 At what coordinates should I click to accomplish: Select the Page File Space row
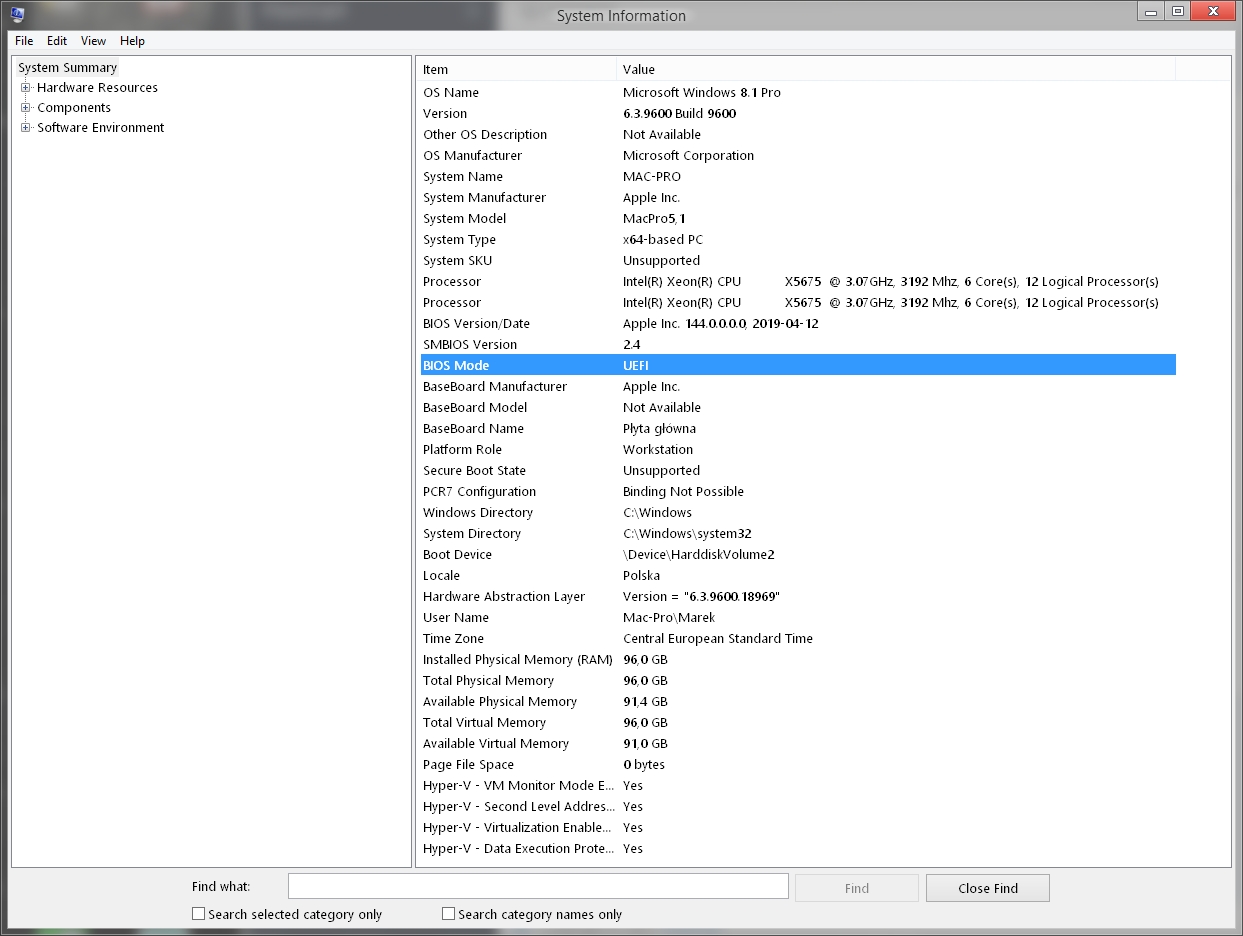[x=798, y=765]
